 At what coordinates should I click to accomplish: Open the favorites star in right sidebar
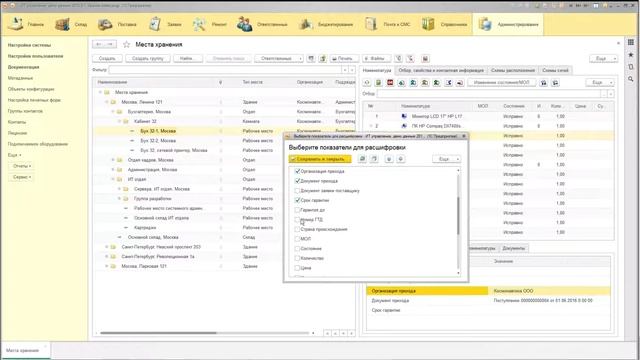click(x=631, y=55)
